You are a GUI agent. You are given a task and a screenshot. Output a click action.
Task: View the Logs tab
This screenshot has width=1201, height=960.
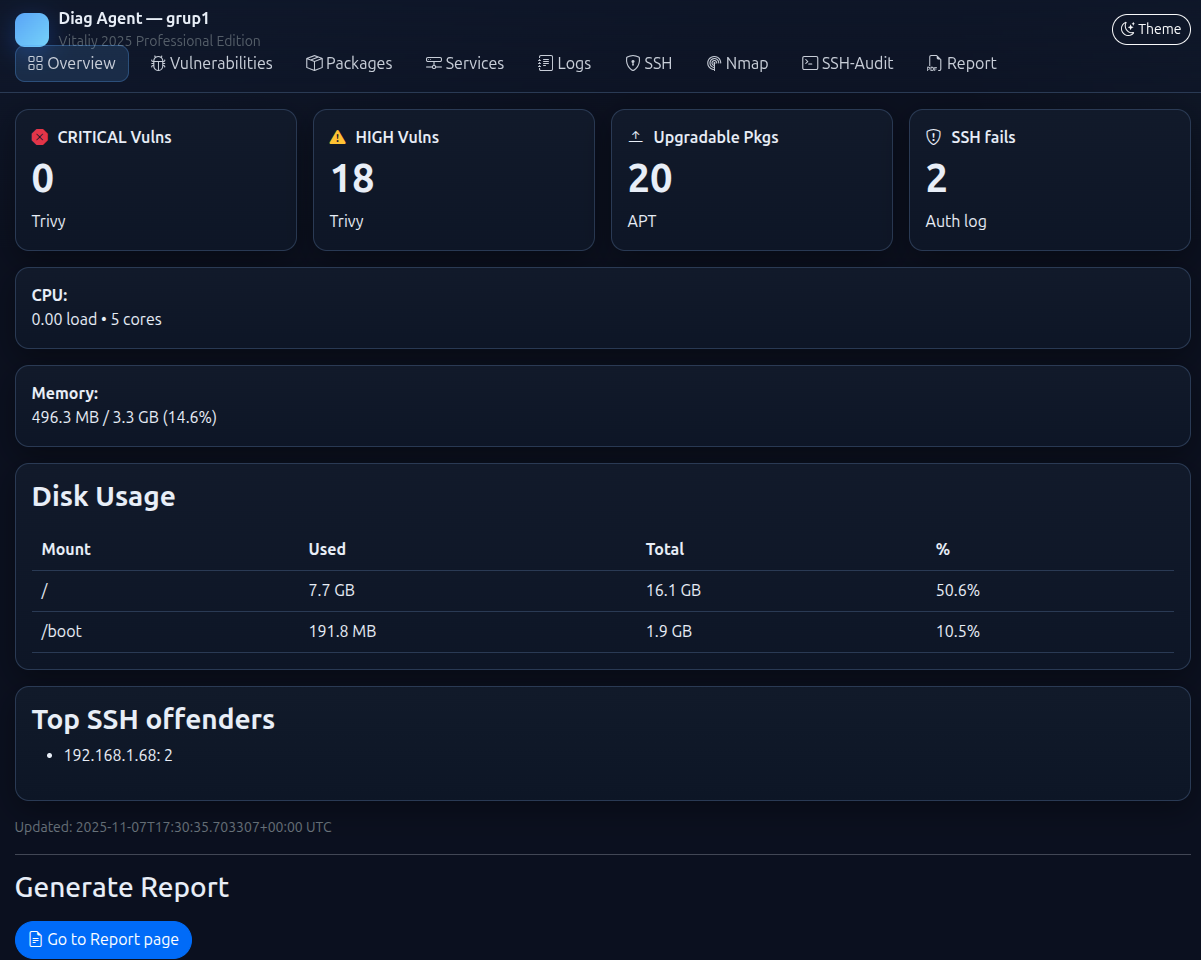(x=564, y=63)
